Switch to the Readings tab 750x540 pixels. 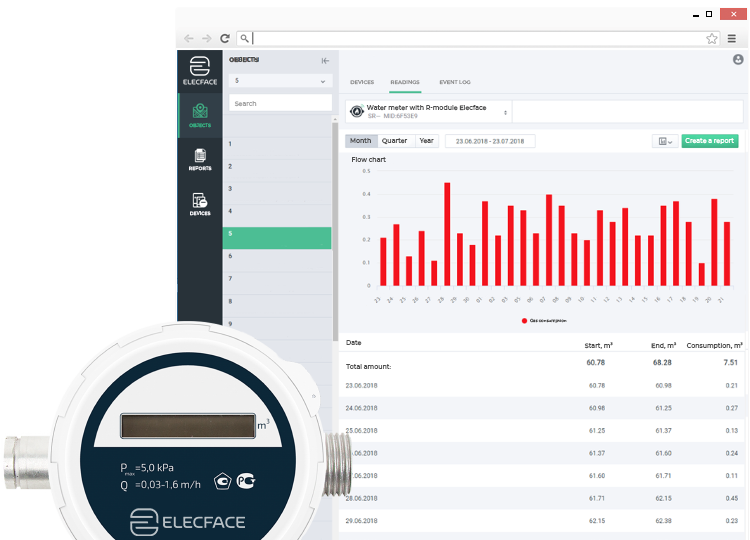click(405, 82)
